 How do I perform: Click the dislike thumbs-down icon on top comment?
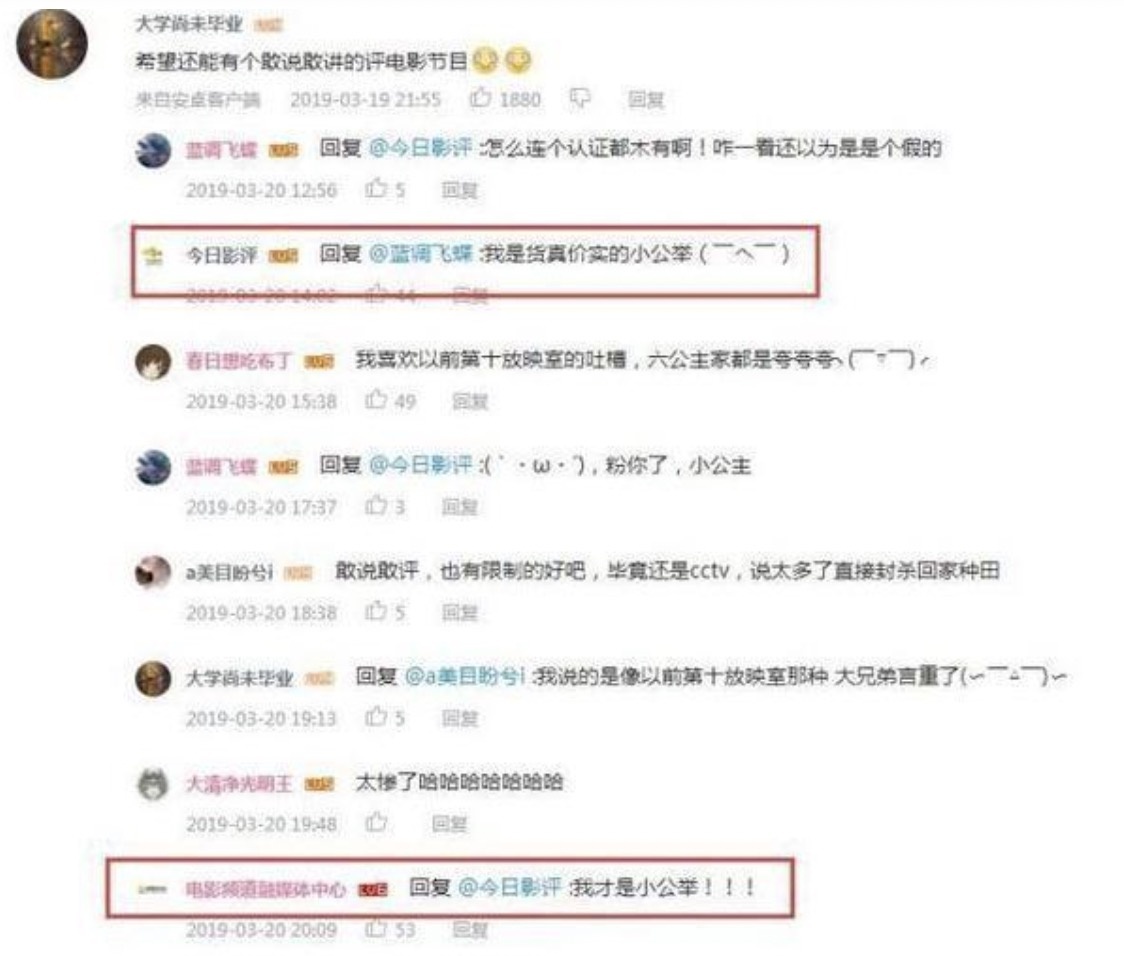click(x=579, y=98)
